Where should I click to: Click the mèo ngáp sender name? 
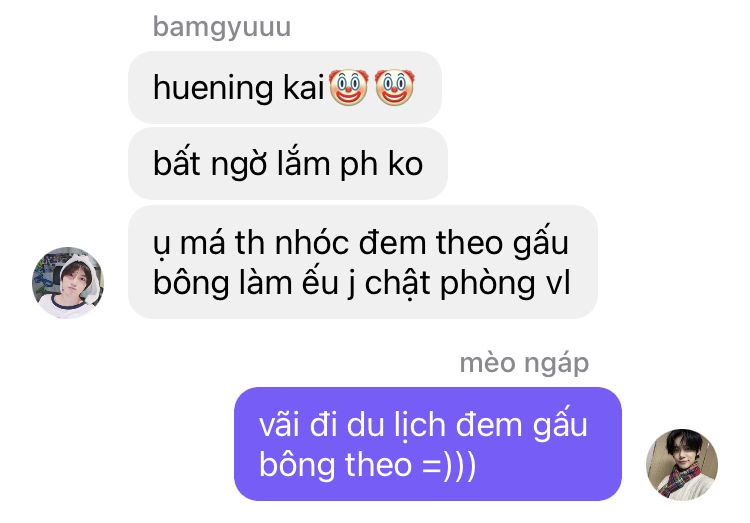pos(524,364)
